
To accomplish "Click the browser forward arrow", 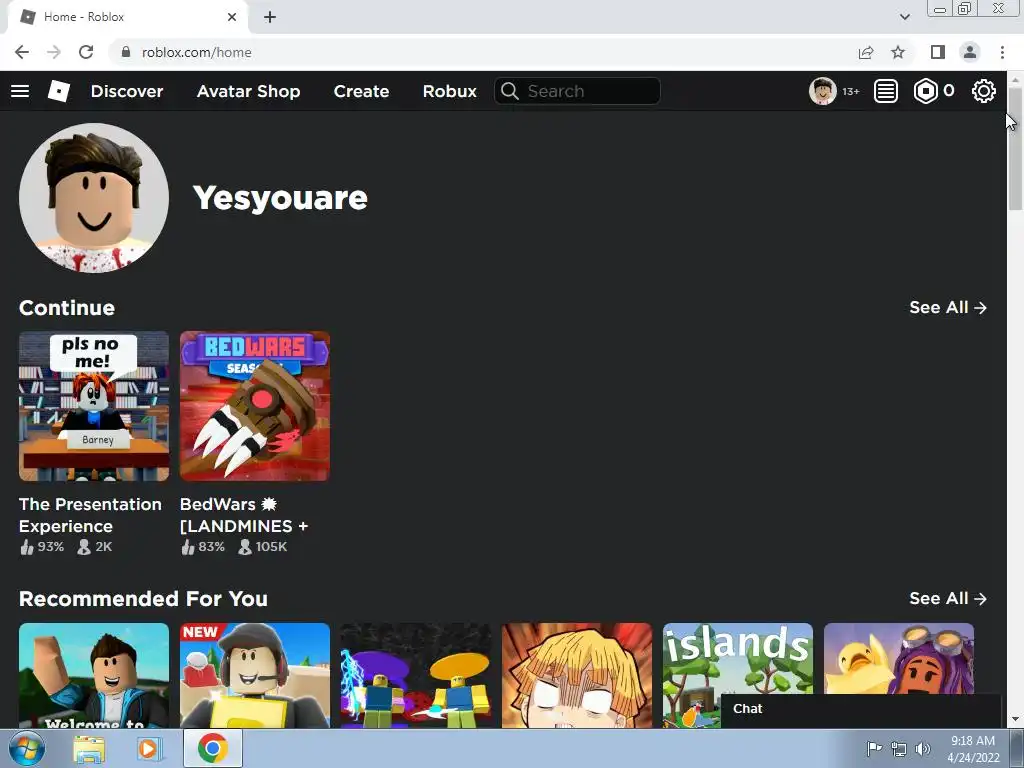I will pos(54,52).
